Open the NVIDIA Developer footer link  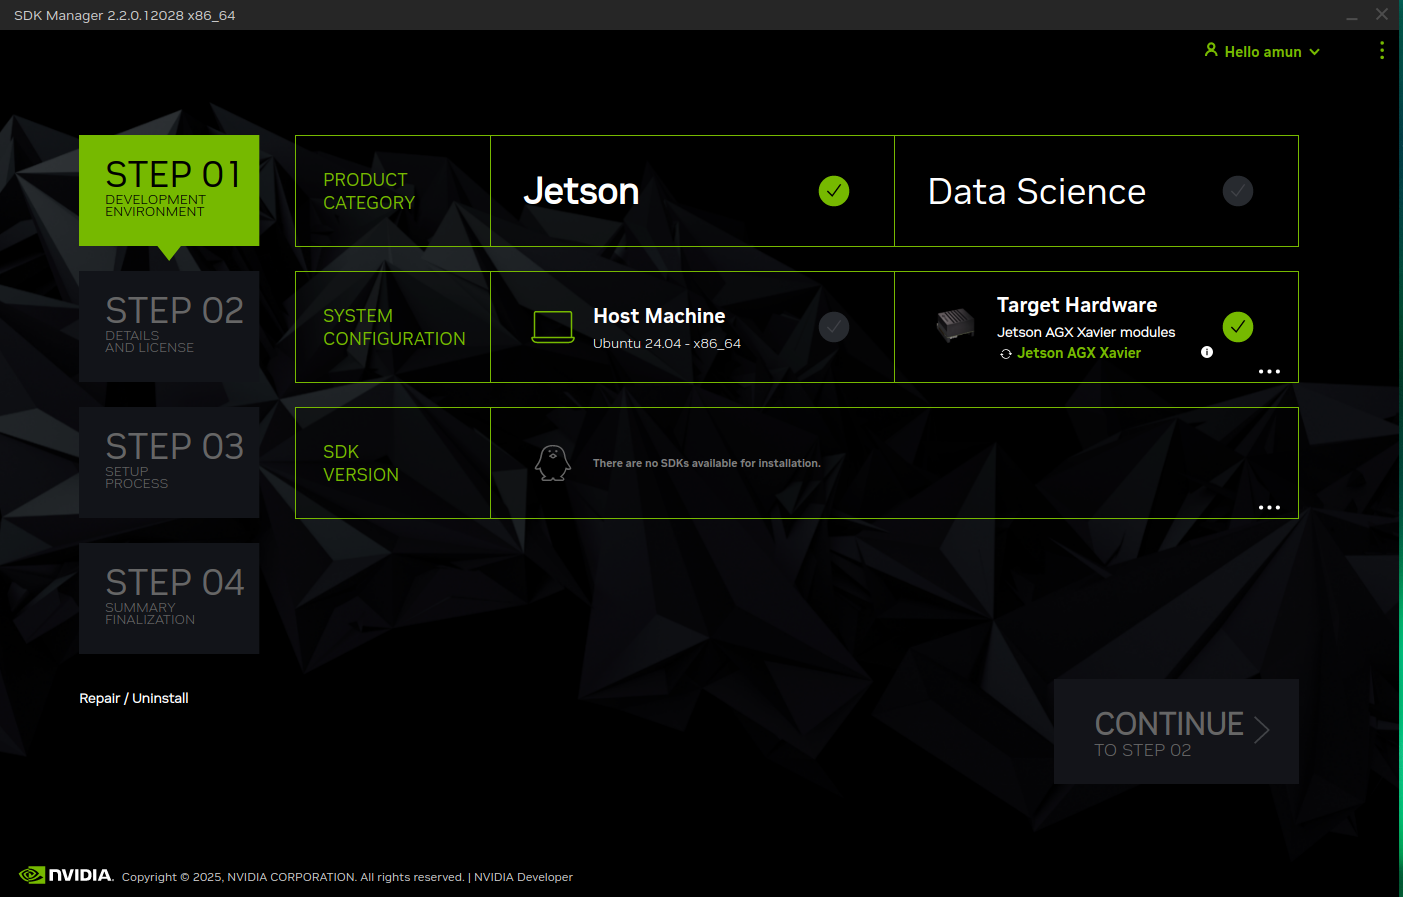(523, 877)
